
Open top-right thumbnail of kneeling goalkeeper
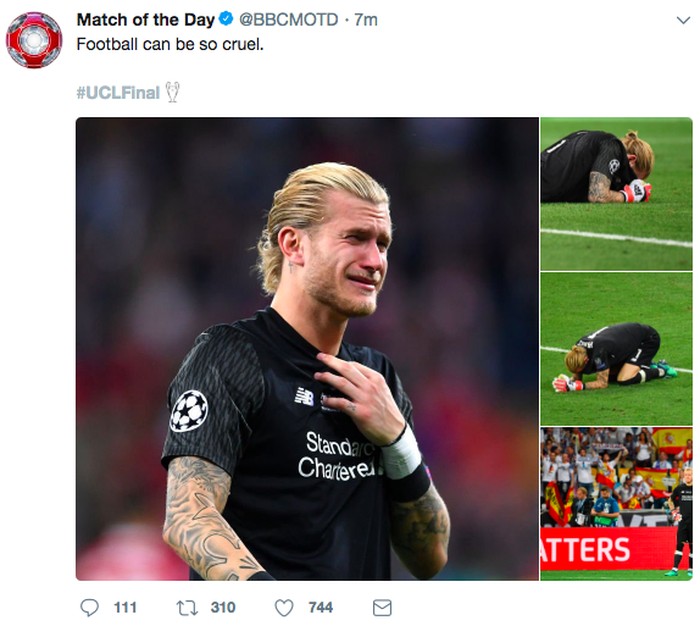(616, 193)
